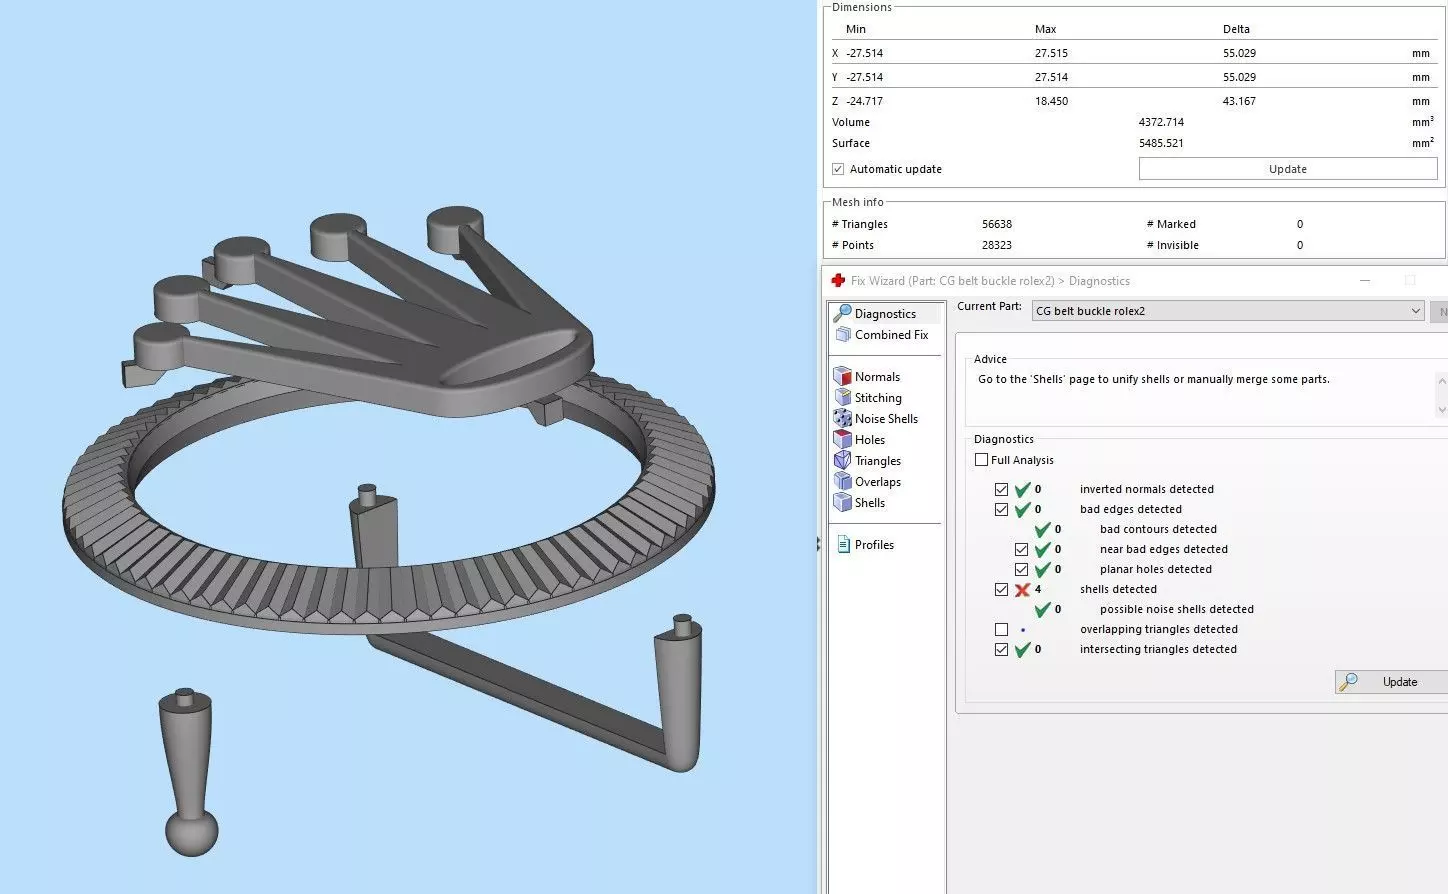Click the Advice text scrollbar
The height and width of the screenshot is (894, 1448).
(x=1441, y=395)
